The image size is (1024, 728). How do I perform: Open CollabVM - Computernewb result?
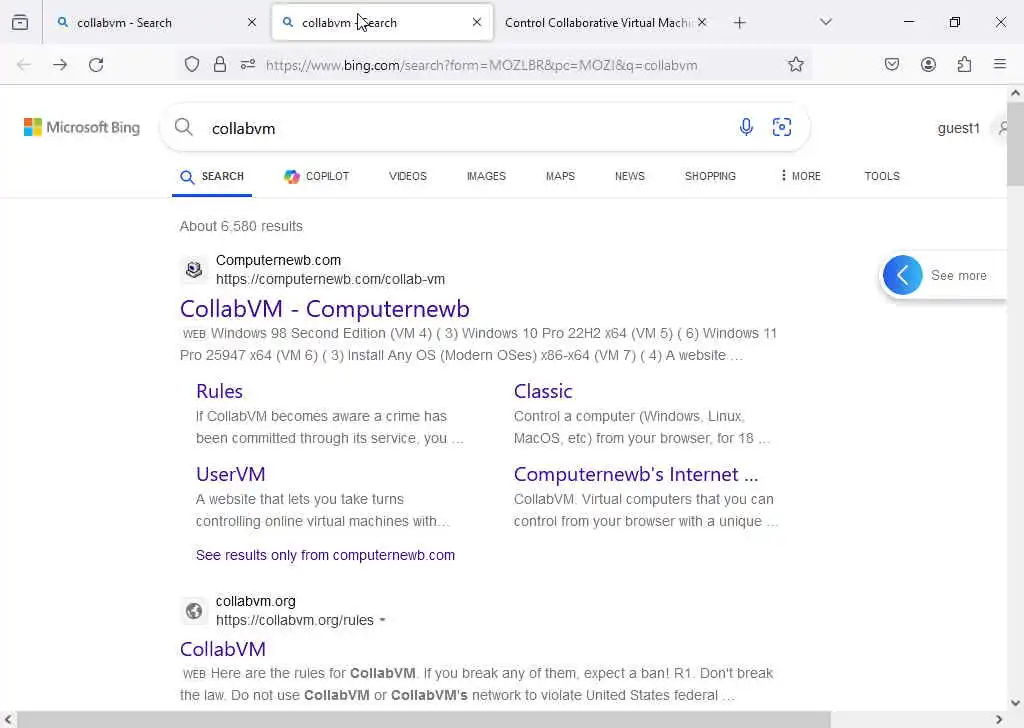click(325, 309)
